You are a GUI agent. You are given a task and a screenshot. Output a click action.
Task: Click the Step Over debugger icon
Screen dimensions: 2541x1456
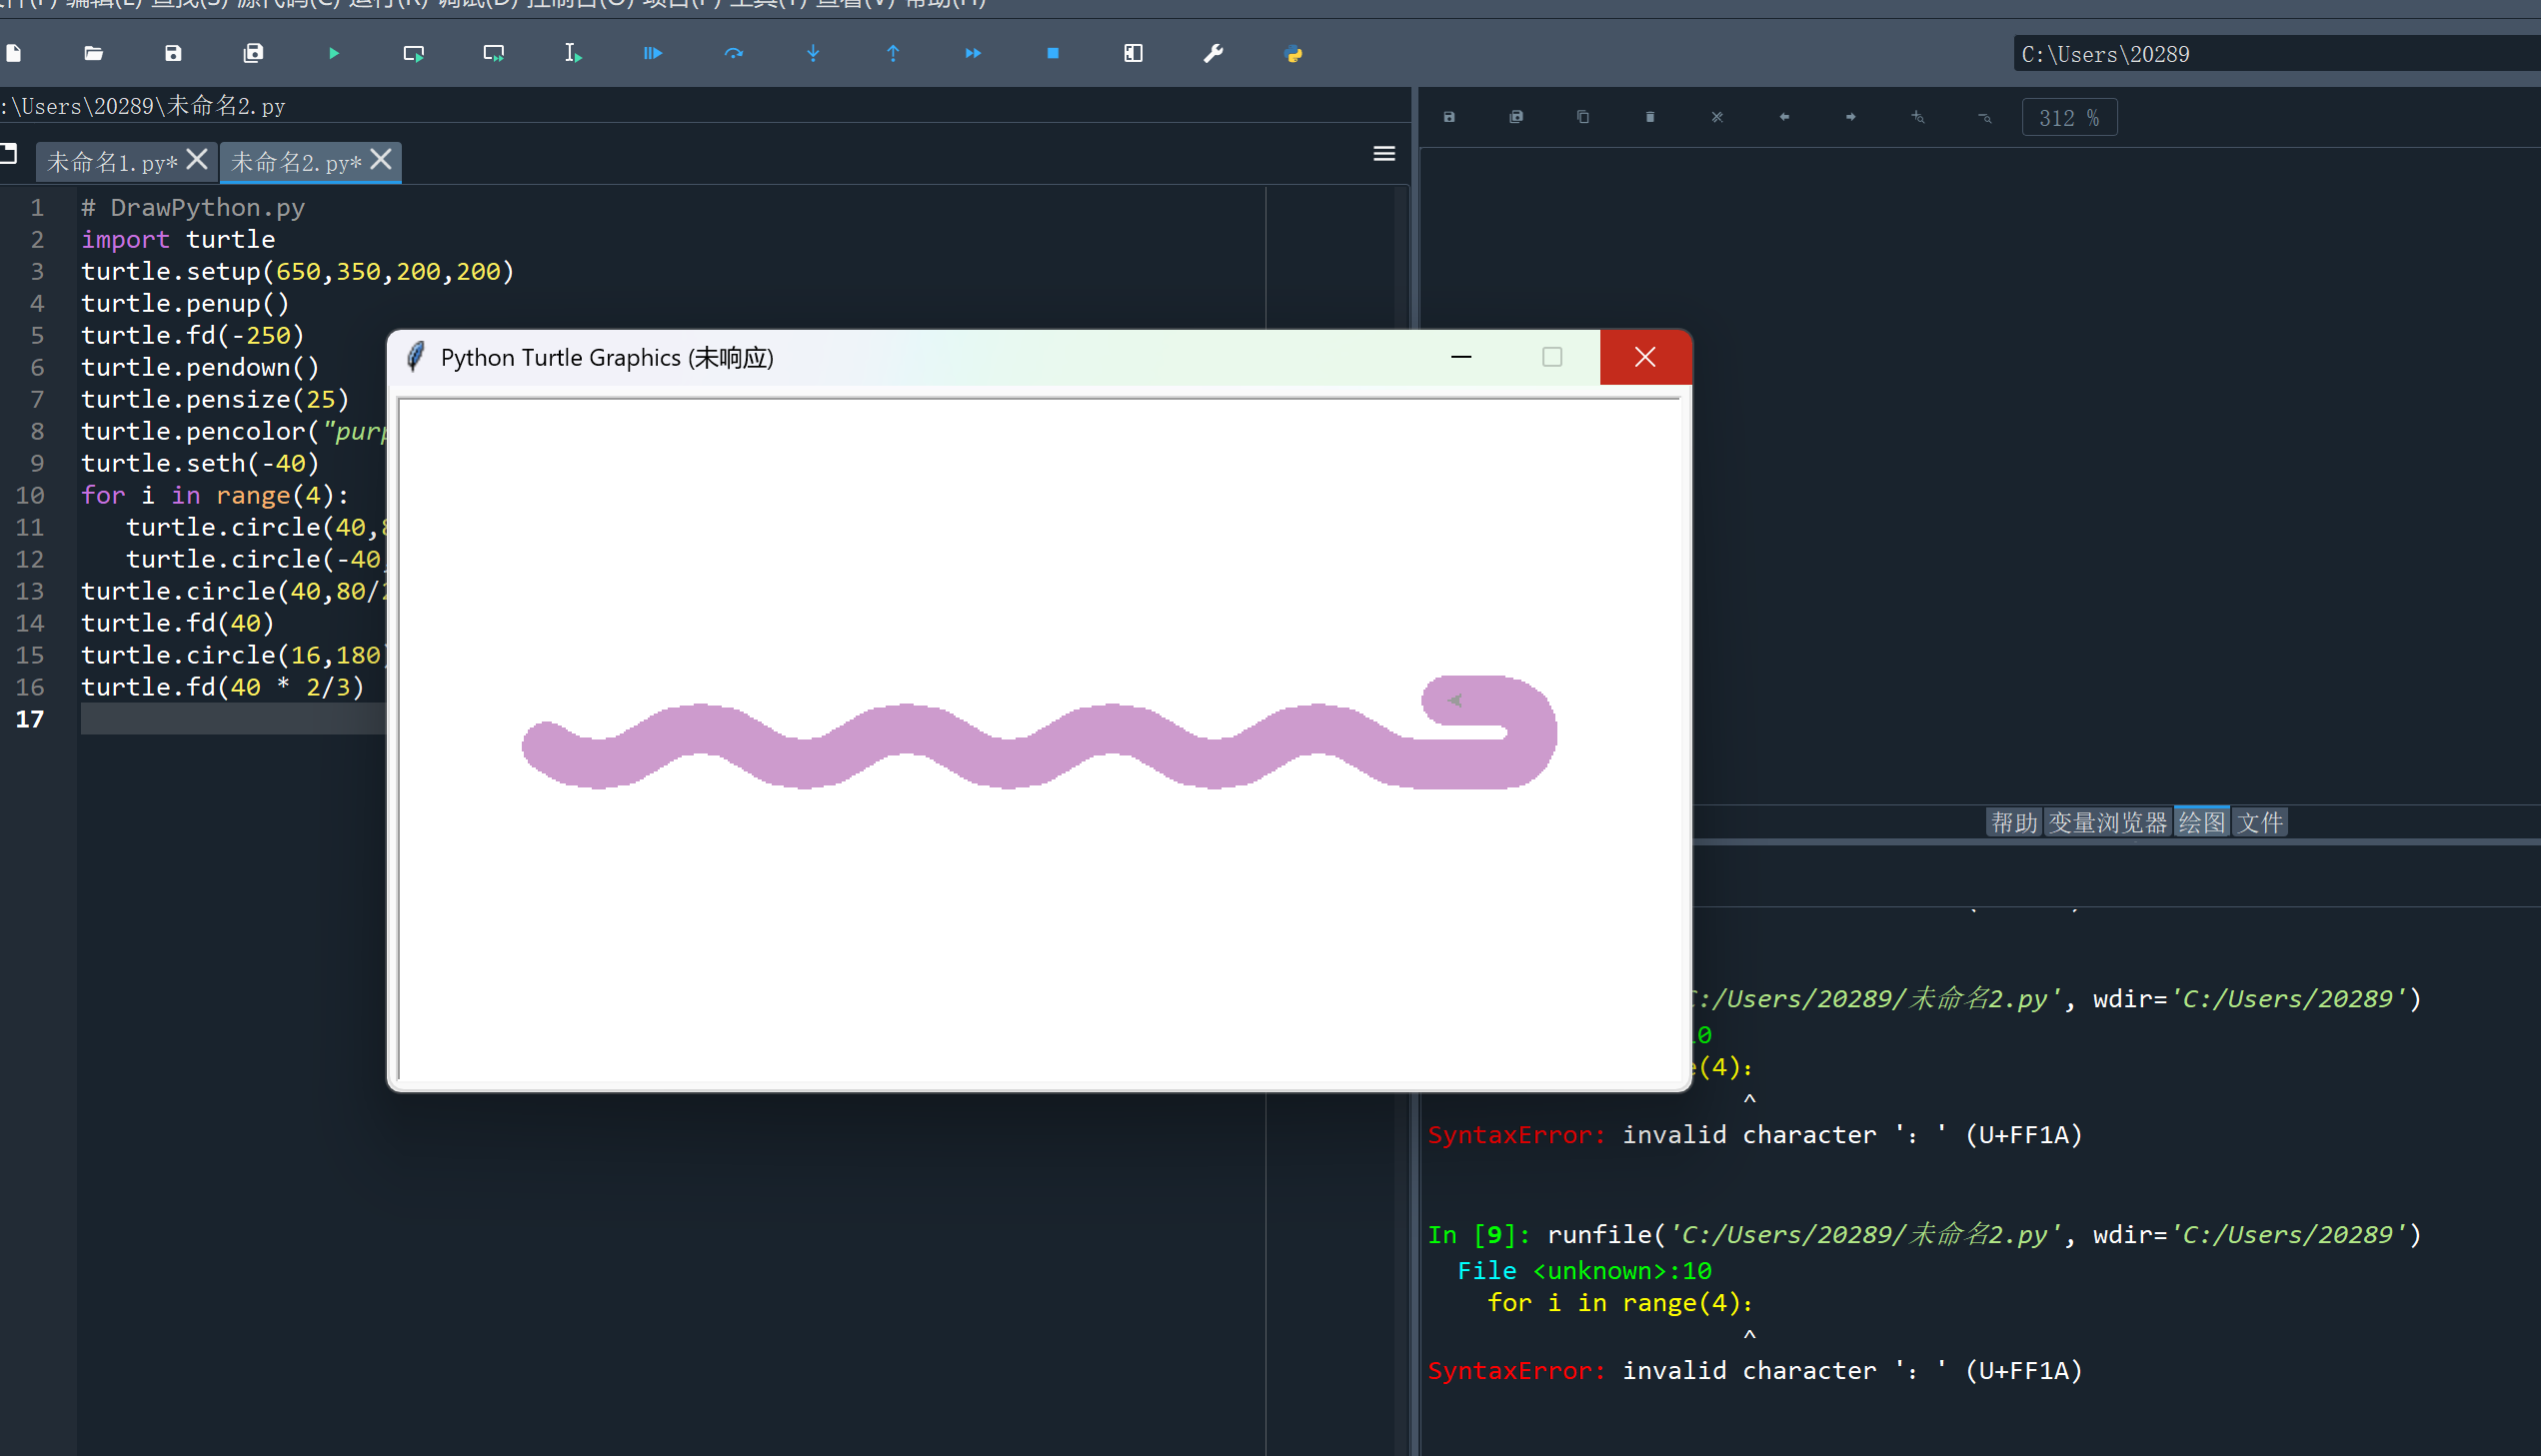click(733, 54)
